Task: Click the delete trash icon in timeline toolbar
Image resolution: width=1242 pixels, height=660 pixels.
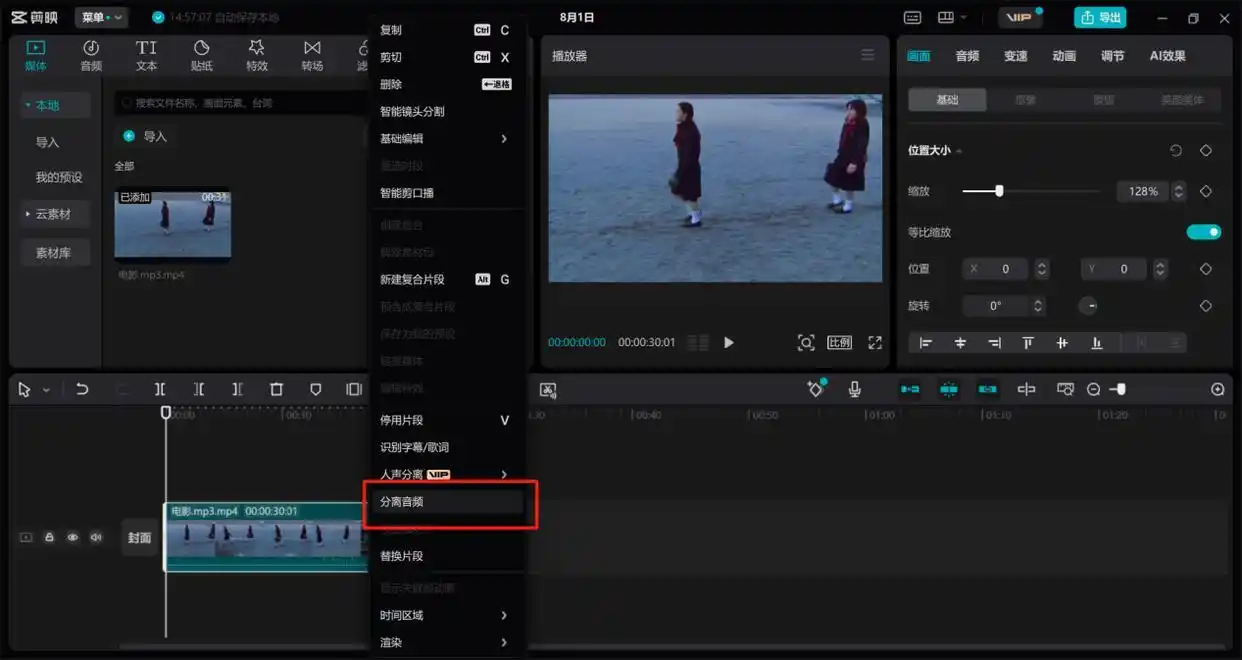Action: click(277, 390)
